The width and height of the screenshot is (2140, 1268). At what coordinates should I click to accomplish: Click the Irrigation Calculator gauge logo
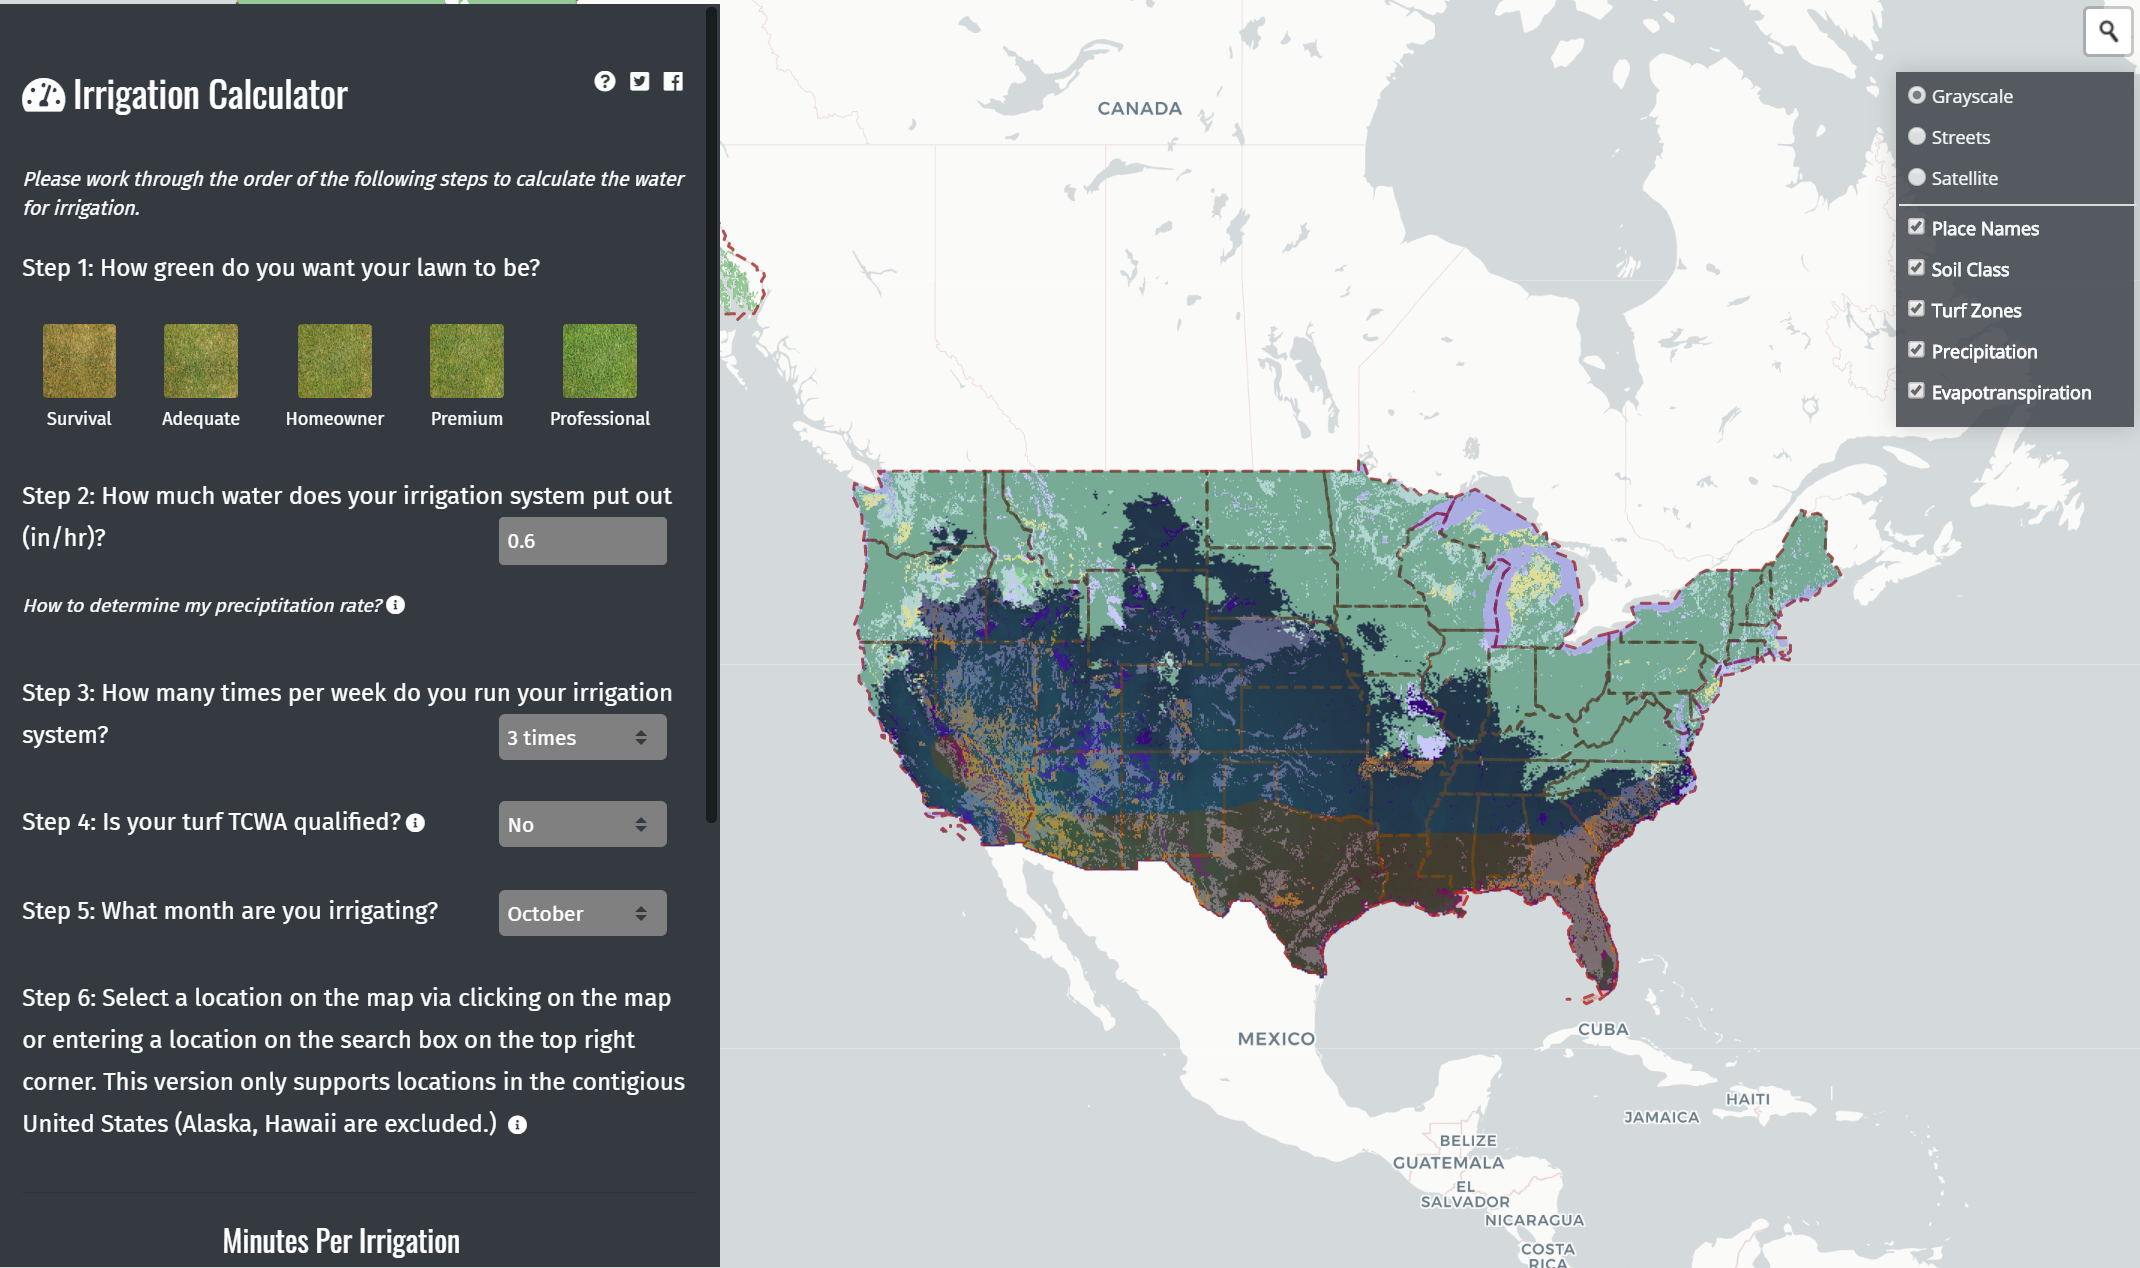pyautogui.click(x=43, y=95)
